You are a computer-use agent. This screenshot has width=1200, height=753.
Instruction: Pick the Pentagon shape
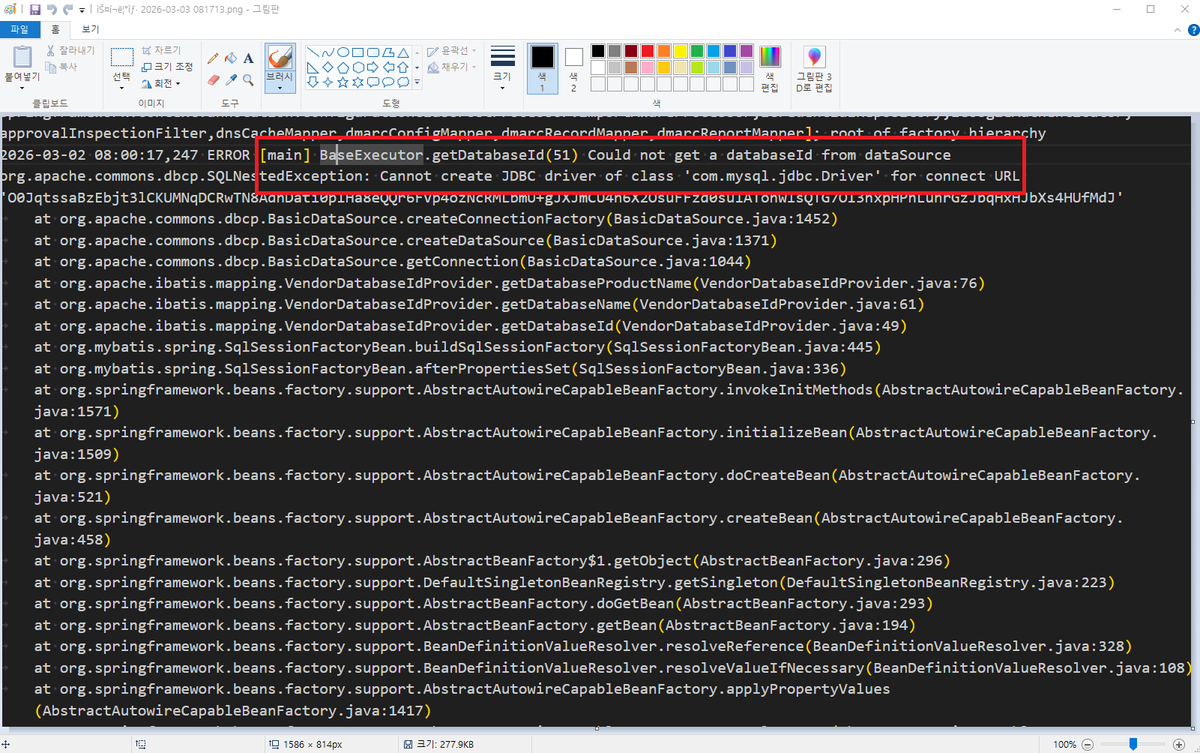[x=343, y=67]
